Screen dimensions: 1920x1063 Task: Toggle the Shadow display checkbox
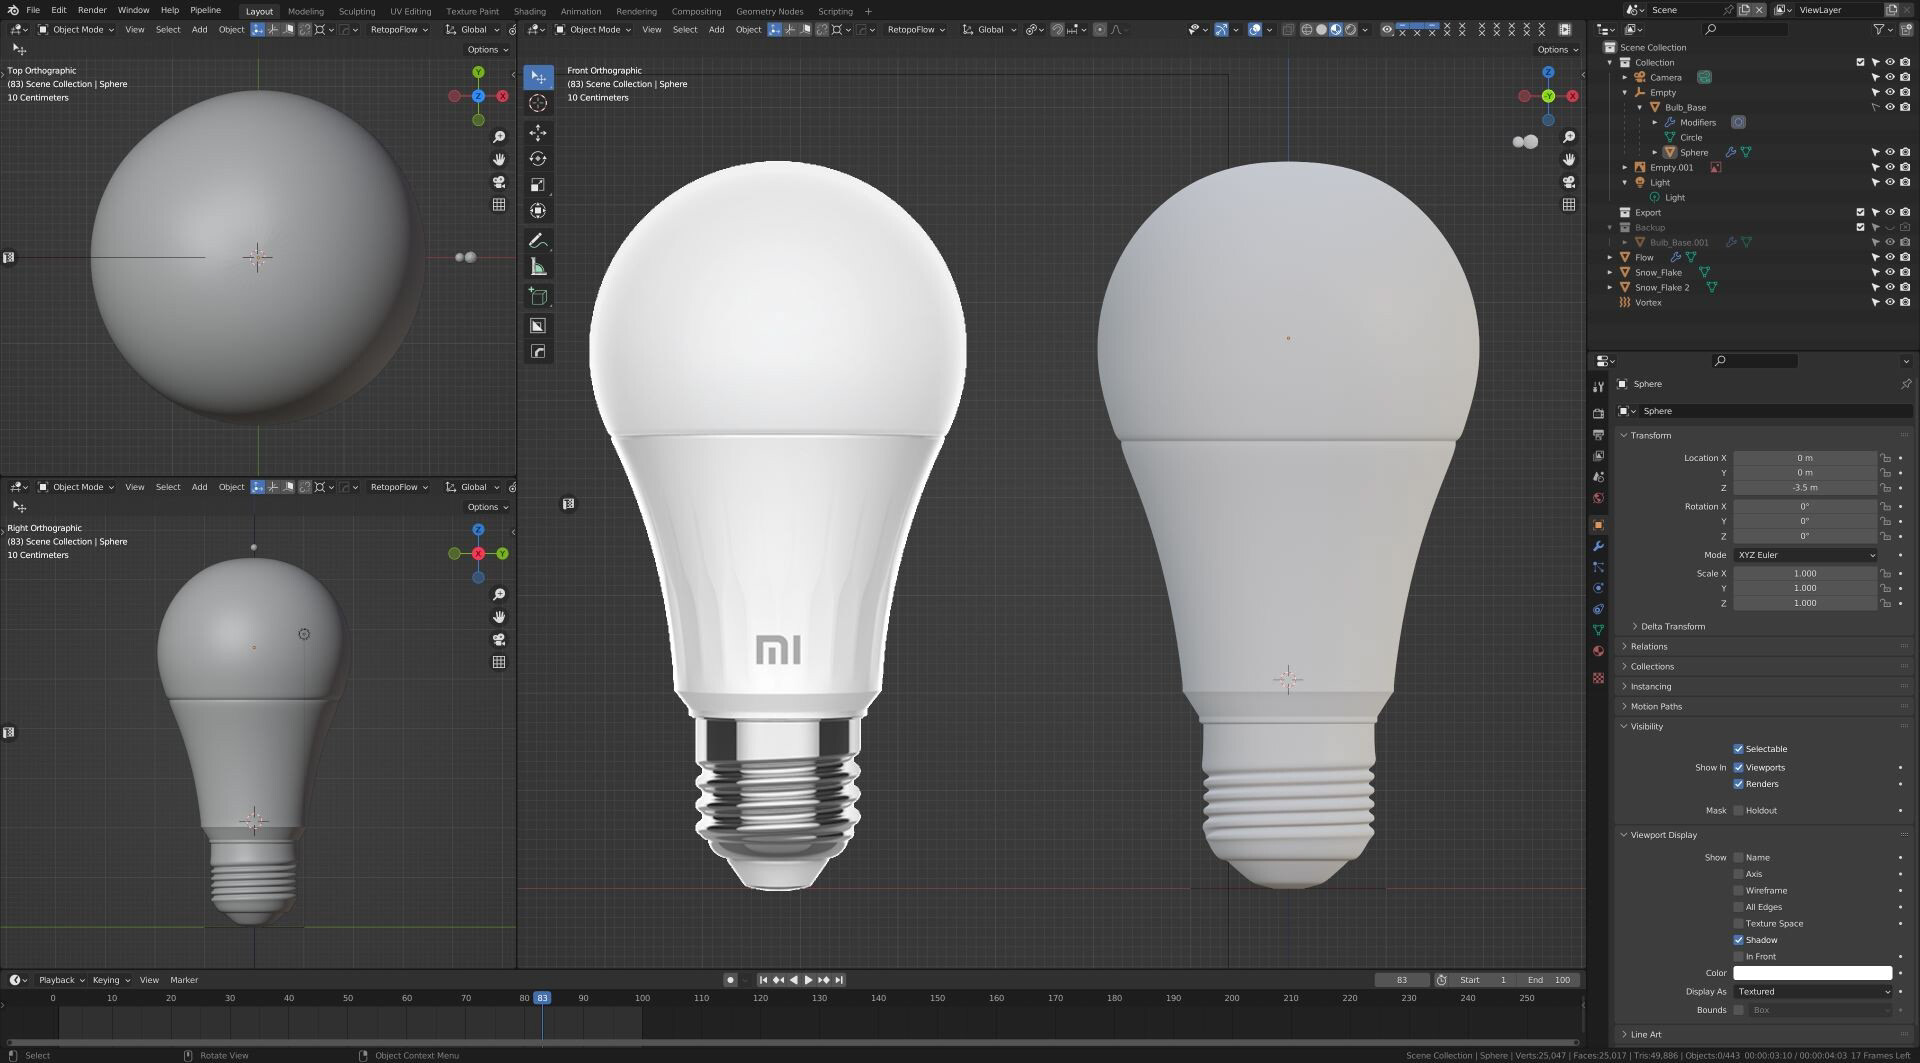(1738, 940)
